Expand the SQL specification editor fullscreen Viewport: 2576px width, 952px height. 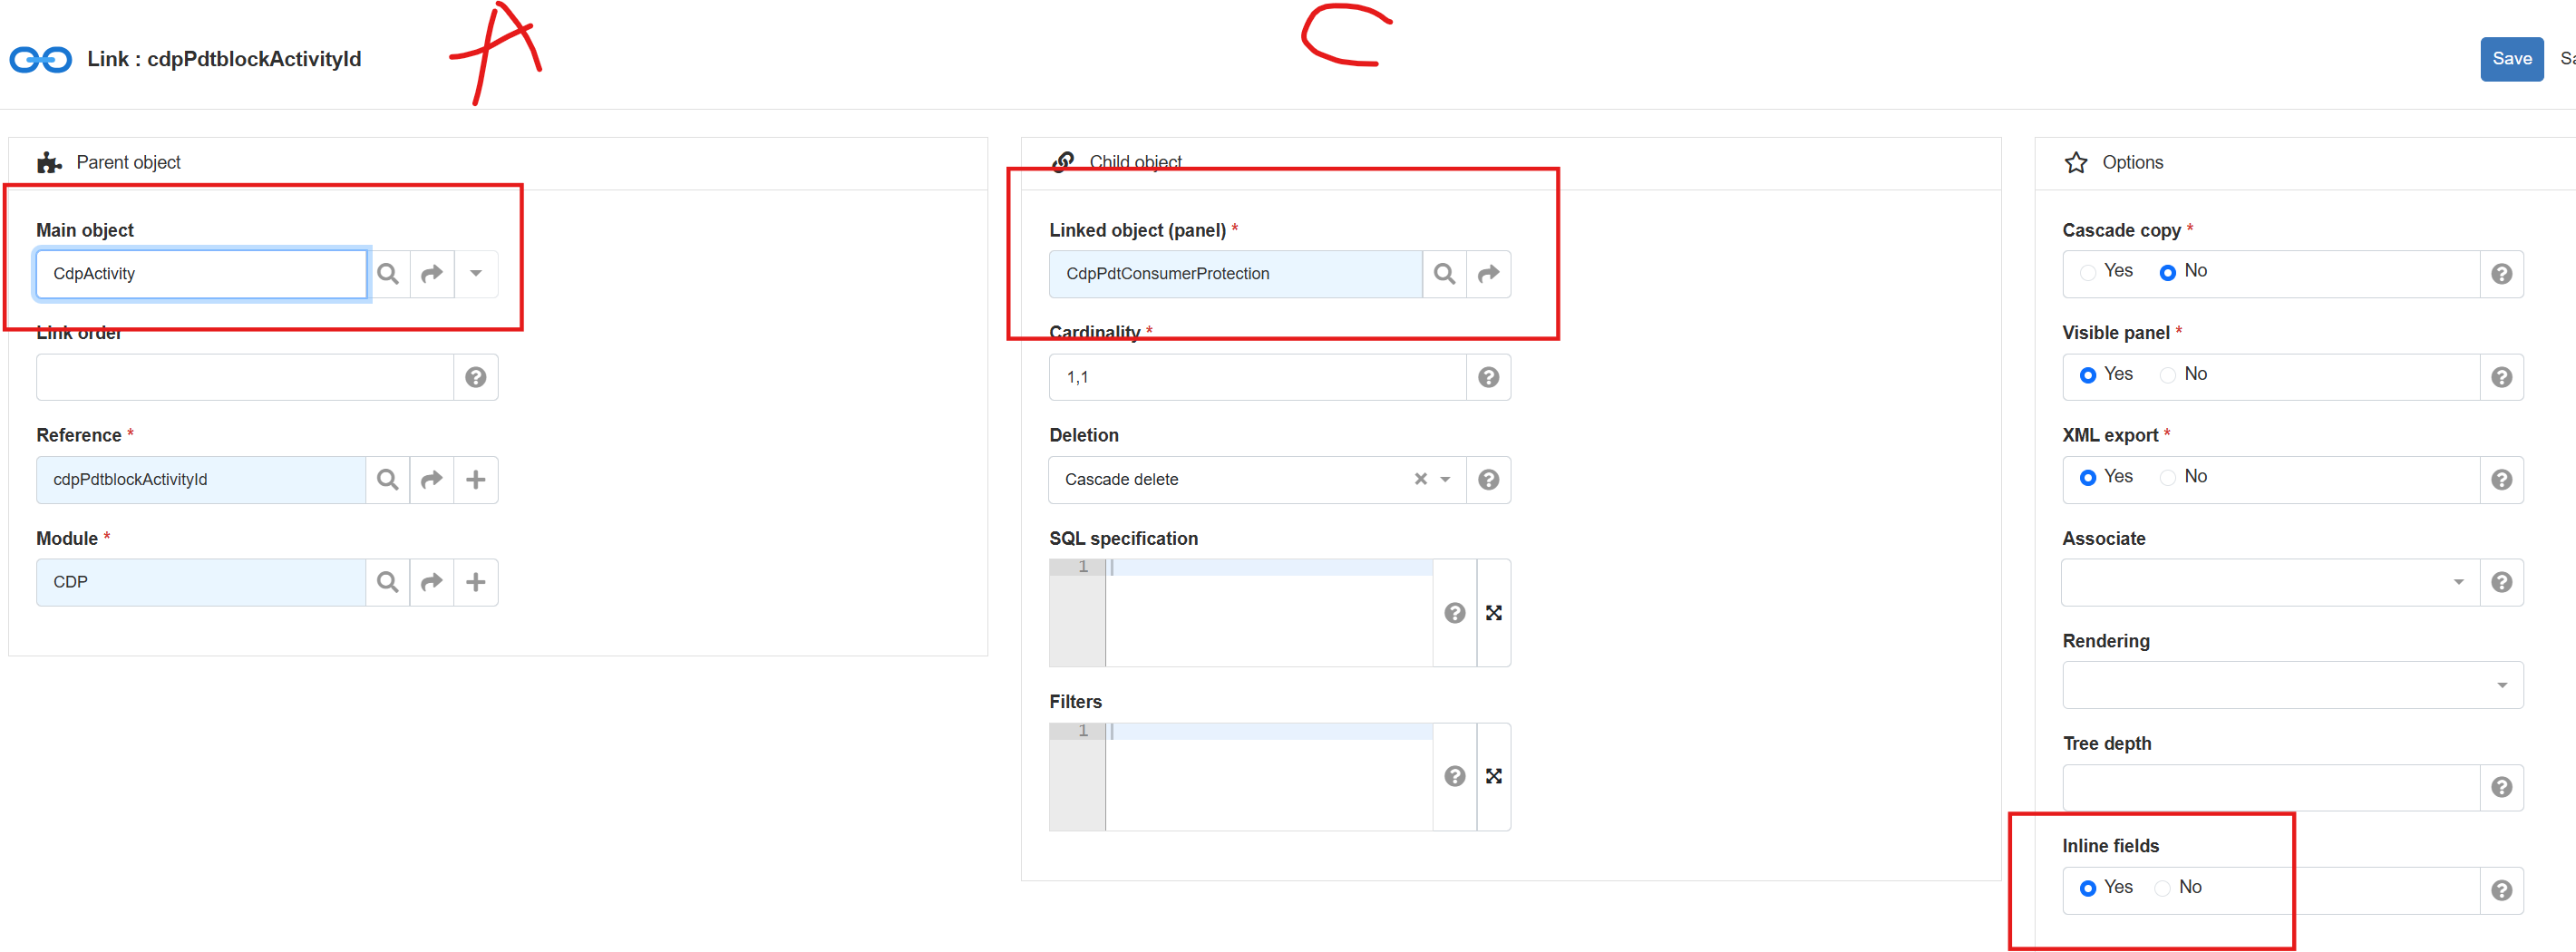pos(1493,613)
